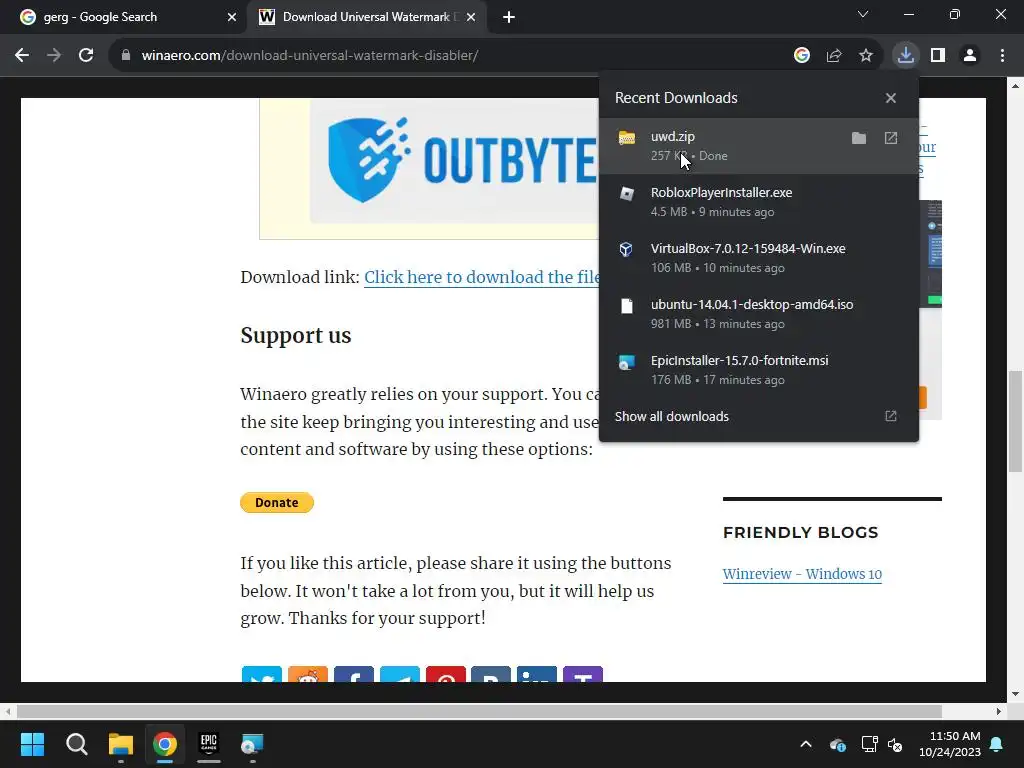Click the Google icon in the address bar
The width and height of the screenshot is (1024, 768).
click(802, 56)
